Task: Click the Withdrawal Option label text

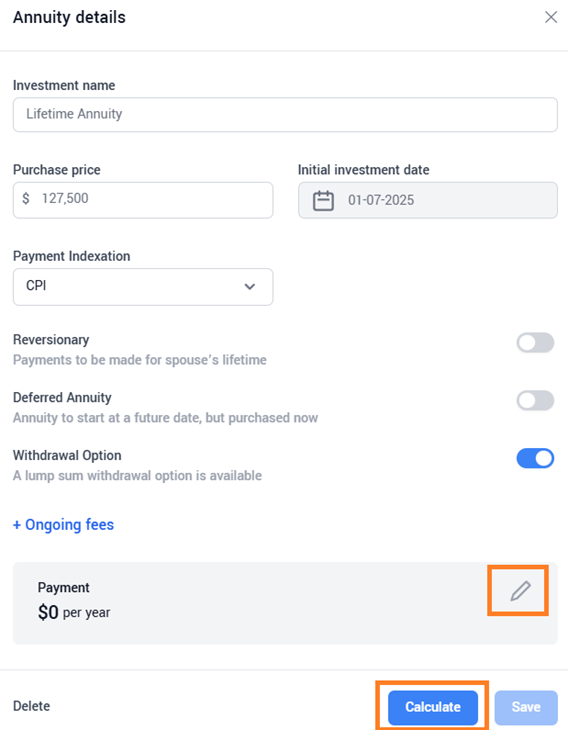Action: (x=67, y=455)
